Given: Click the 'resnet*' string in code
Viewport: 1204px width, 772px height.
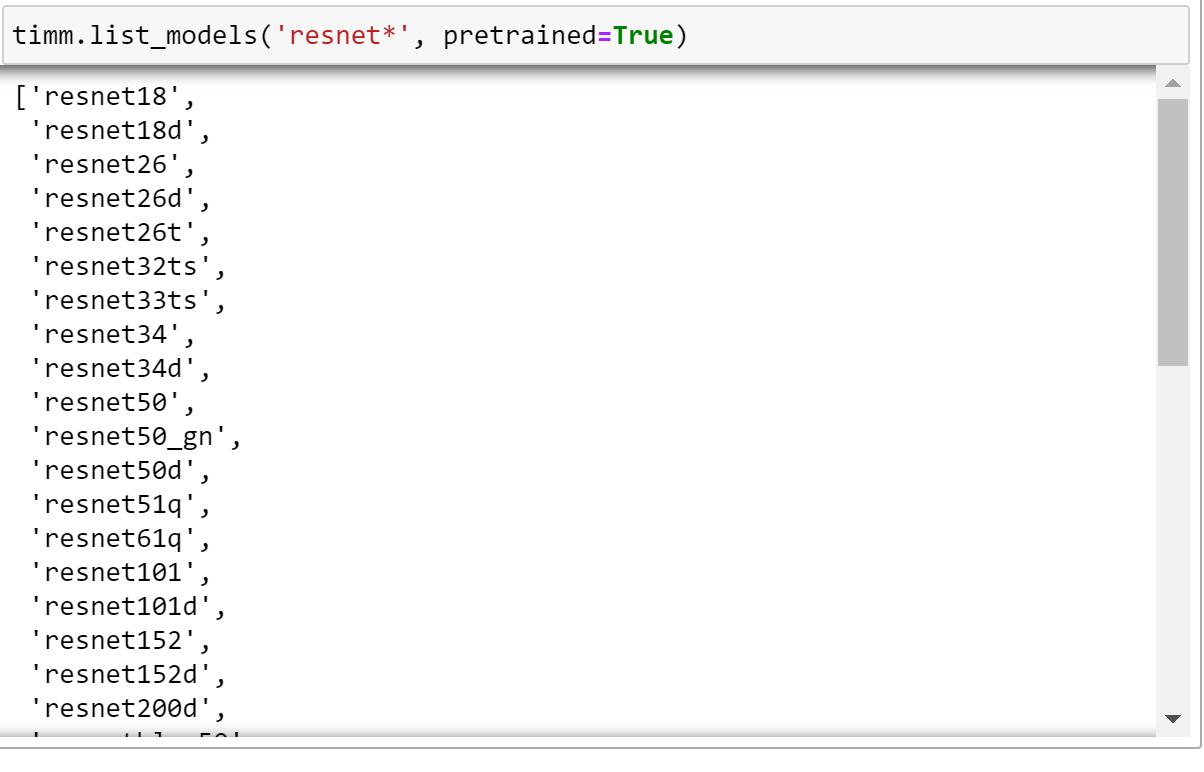Looking at the screenshot, I should pyautogui.click(x=343, y=36).
